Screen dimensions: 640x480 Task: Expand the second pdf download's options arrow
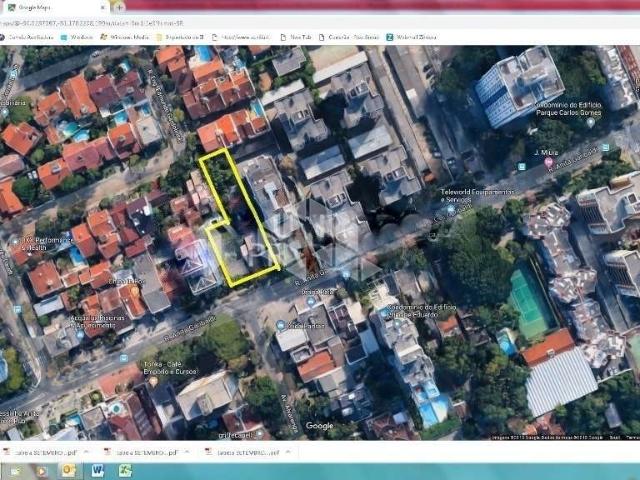coord(187,452)
